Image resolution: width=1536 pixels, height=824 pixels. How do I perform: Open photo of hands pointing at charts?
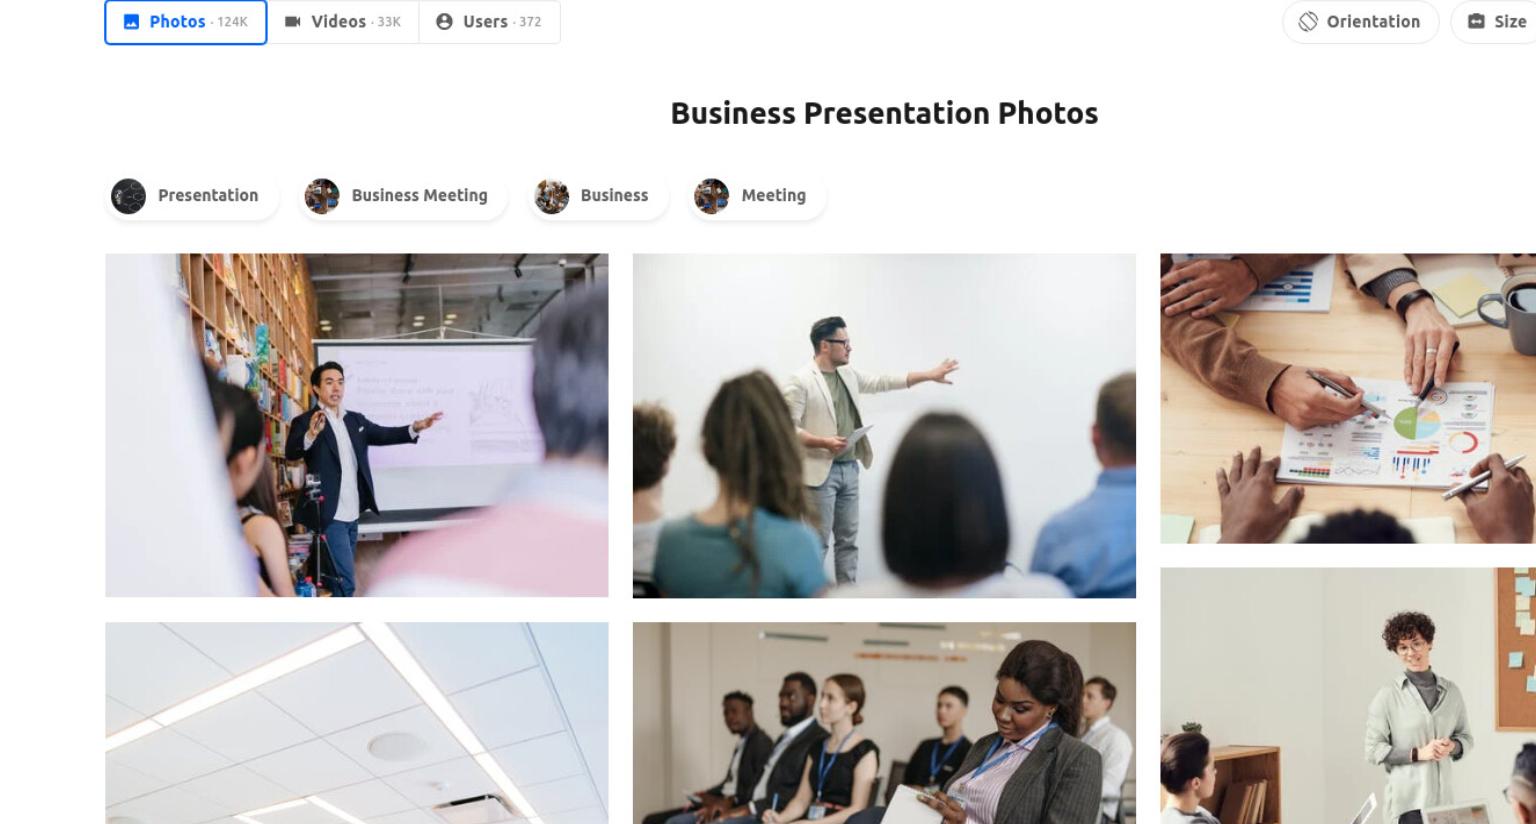click(x=1348, y=398)
